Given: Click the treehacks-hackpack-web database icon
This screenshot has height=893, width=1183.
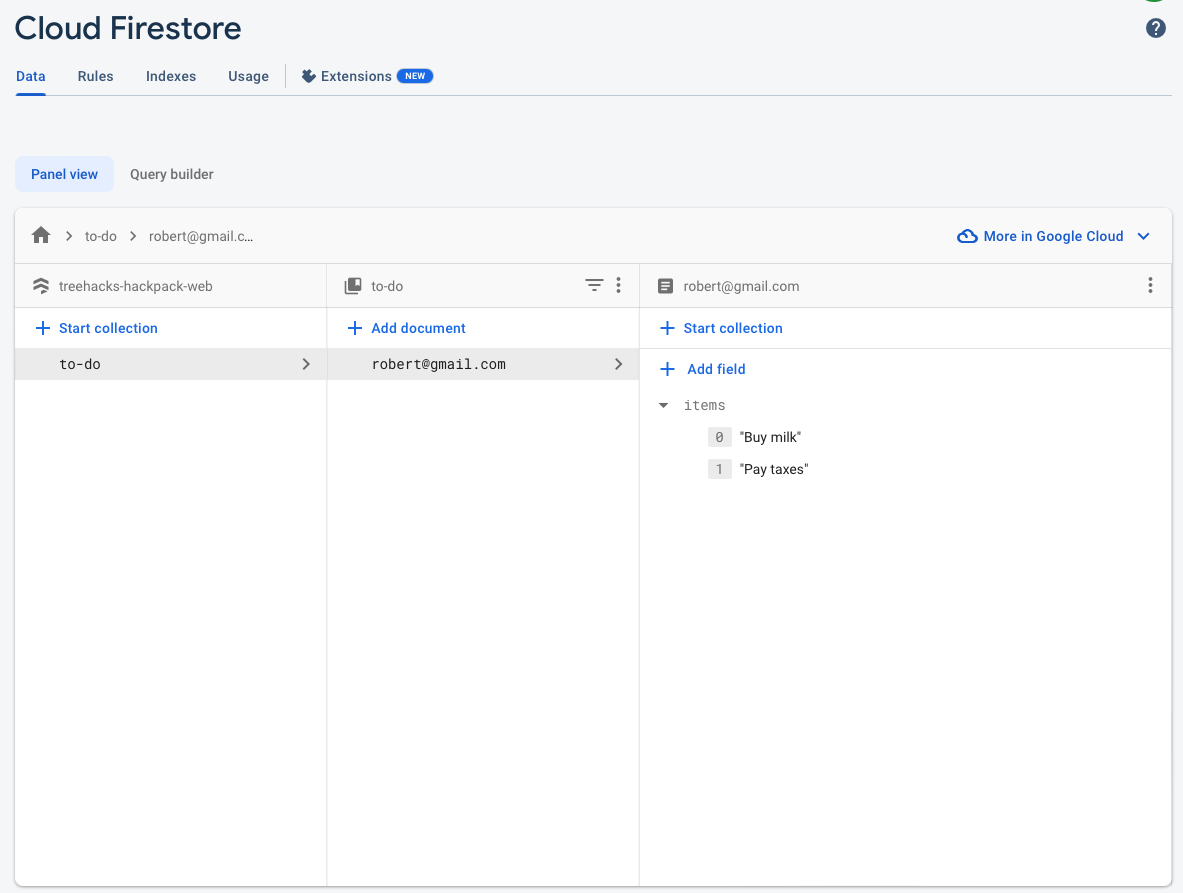Looking at the screenshot, I should 41,286.
